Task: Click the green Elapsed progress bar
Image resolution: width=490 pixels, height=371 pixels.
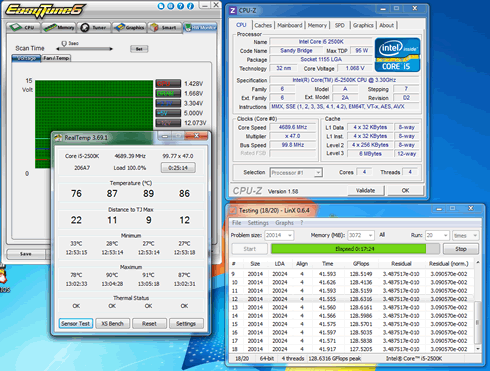Action: pyautogui.click(x=355, y=249)
